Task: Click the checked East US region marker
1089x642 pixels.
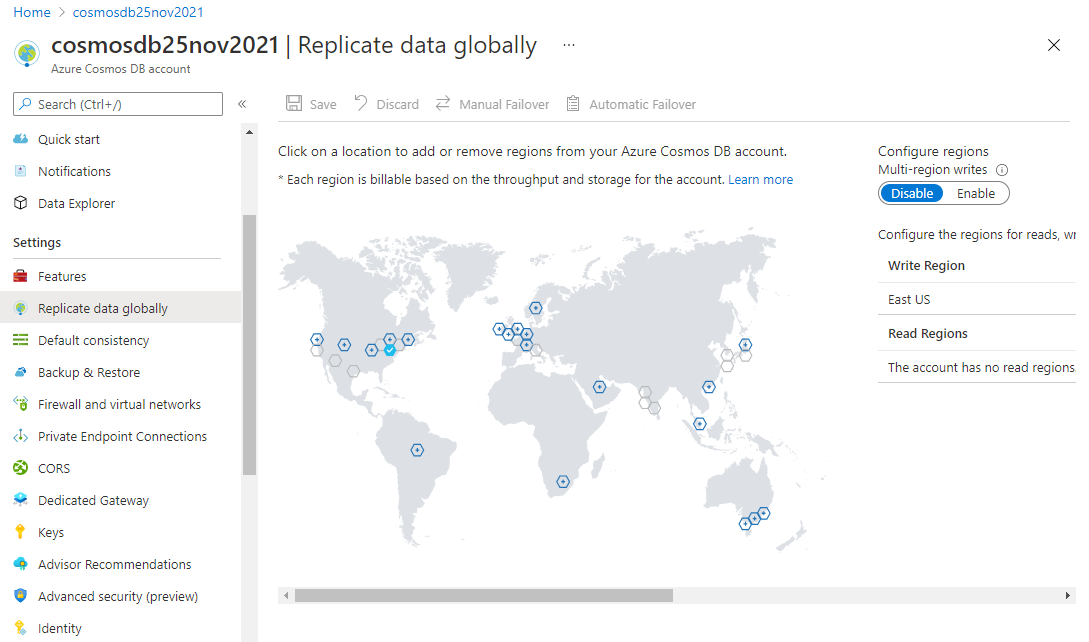Action: click(x=390, y=350)
